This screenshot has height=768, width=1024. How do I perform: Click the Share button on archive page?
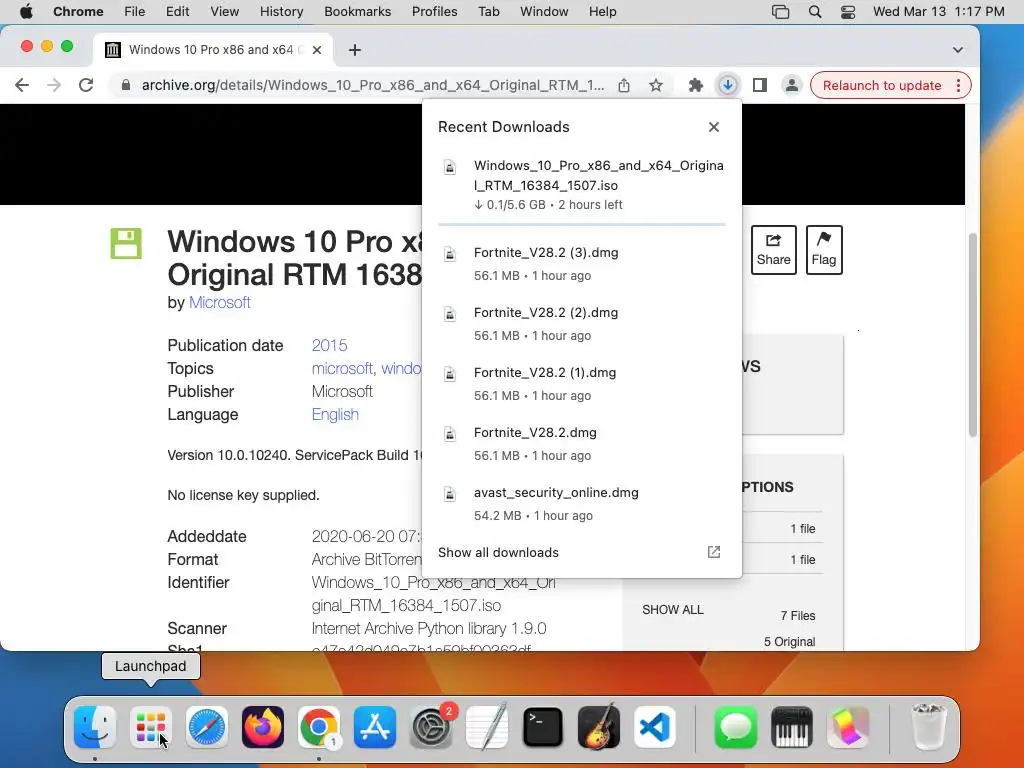(773, 250)
